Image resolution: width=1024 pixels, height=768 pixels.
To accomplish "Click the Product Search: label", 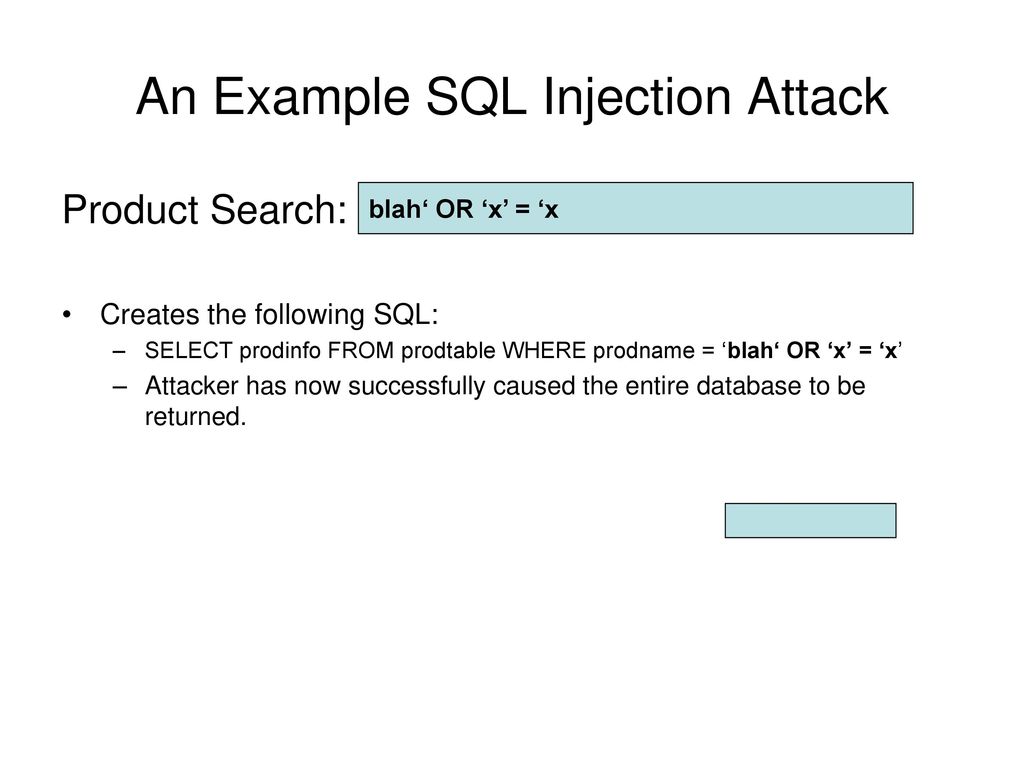I will [204, 210].
